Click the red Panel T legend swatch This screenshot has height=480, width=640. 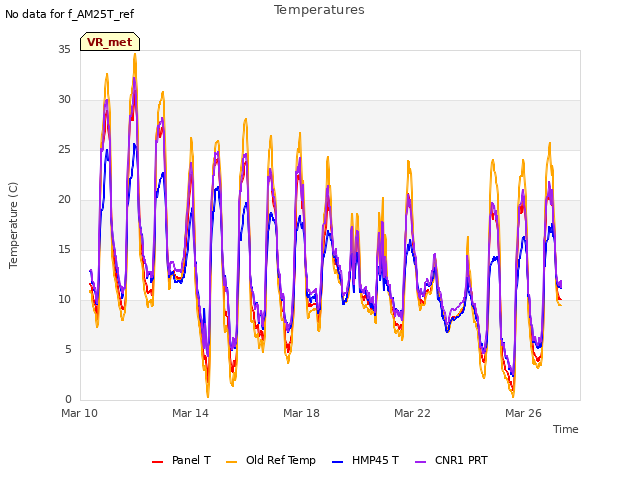click(x=158, y=462)
